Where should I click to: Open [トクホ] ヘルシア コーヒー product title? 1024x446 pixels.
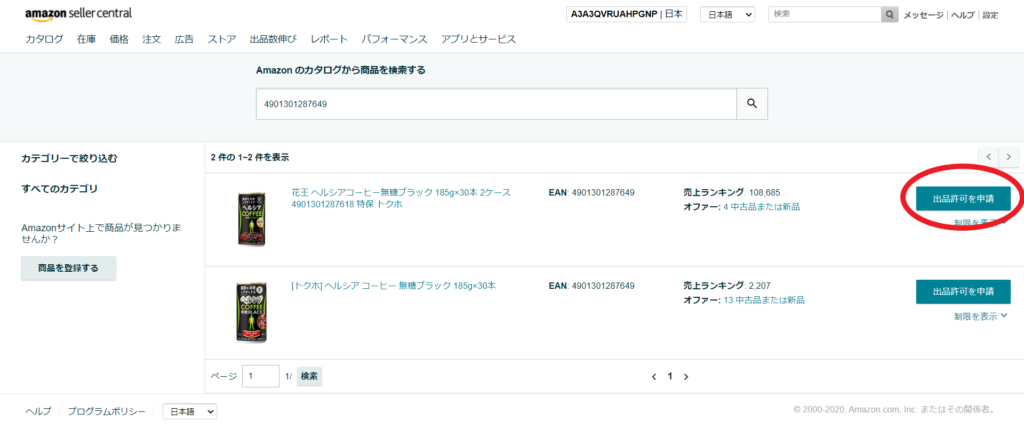[x=394, y=285]
